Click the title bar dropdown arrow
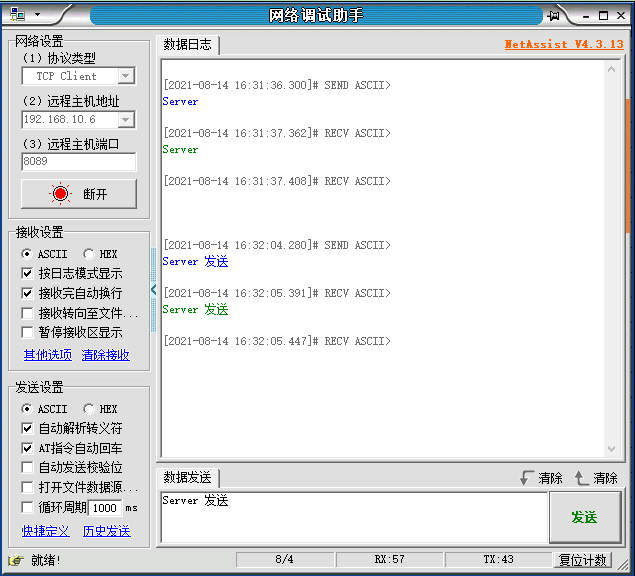Viewport: 635px width, 576px height. click(x=38, y=15)
